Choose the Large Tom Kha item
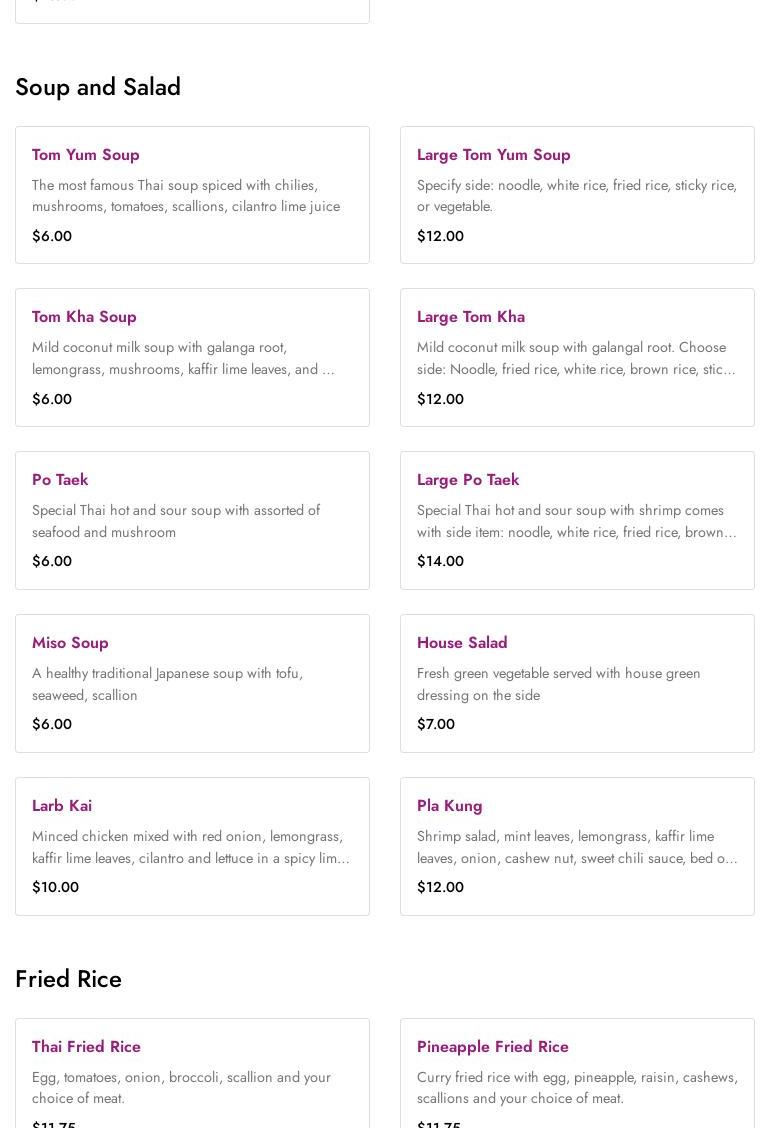The height and width of the screenshot is (1128, 770). pos(470,317)
